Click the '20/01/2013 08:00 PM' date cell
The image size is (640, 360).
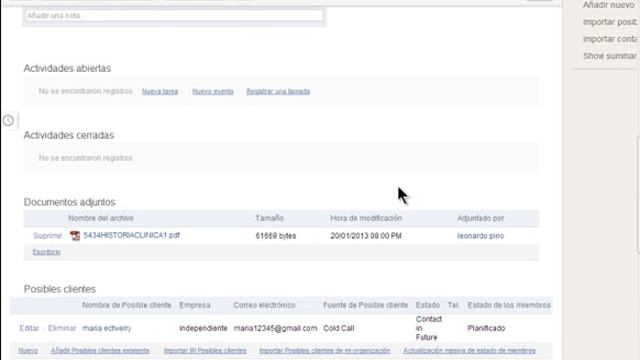(366, 236)
